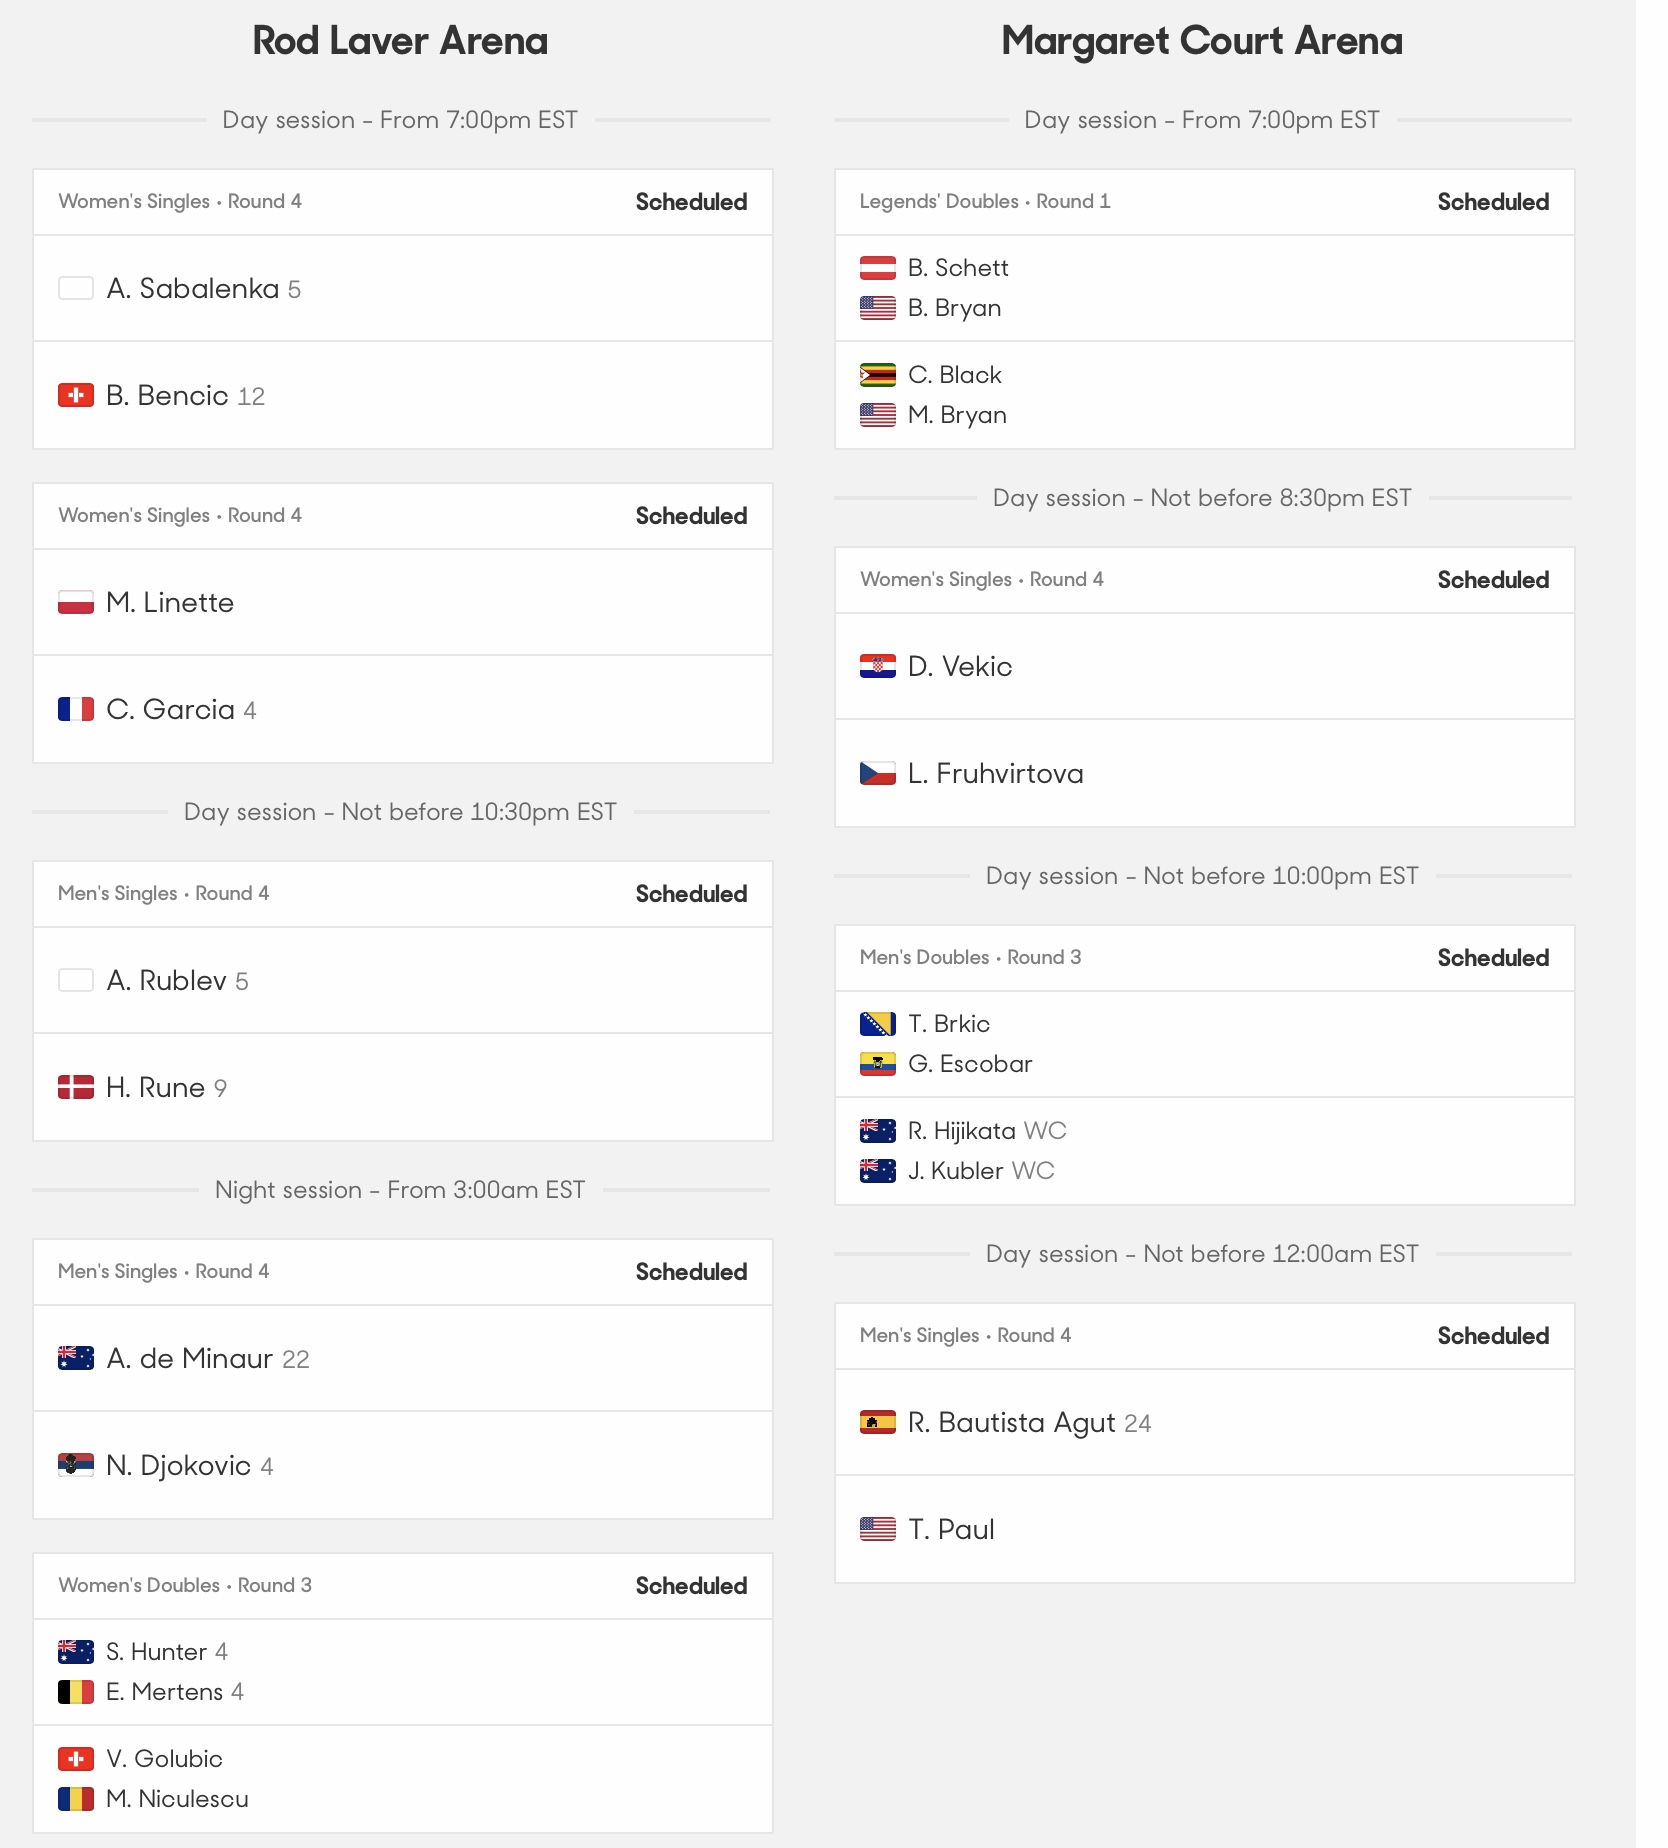Open R. Hijikata player entry
The width and height of the screenshot is (1668, 1848).
962,1131
